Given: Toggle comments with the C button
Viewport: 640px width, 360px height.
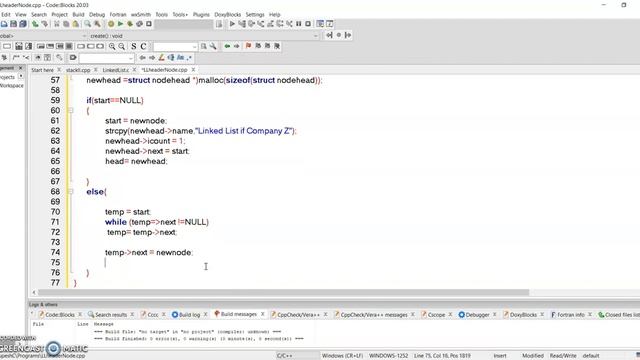Looking at the screenshot, I should [143, 47].
